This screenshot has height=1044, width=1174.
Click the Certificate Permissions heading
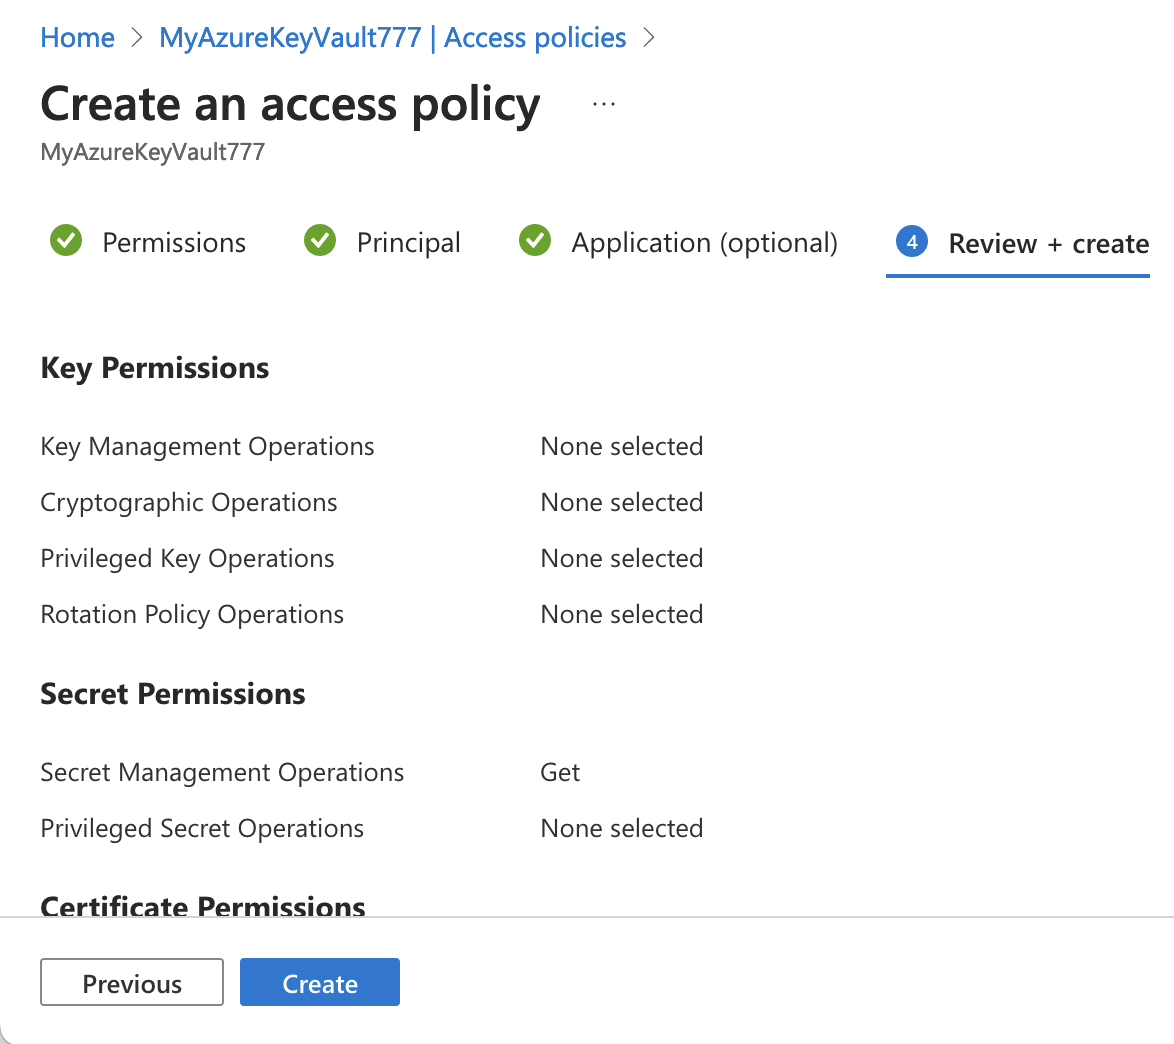[203, 905]
